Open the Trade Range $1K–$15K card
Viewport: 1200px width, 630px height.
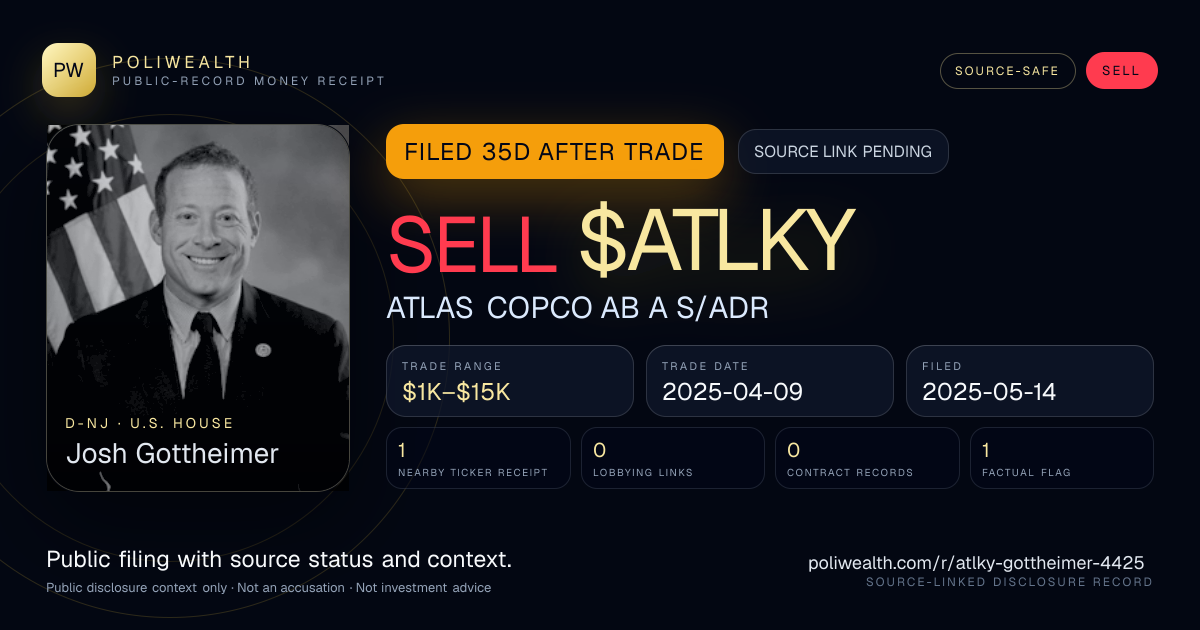tap(510, 381)
